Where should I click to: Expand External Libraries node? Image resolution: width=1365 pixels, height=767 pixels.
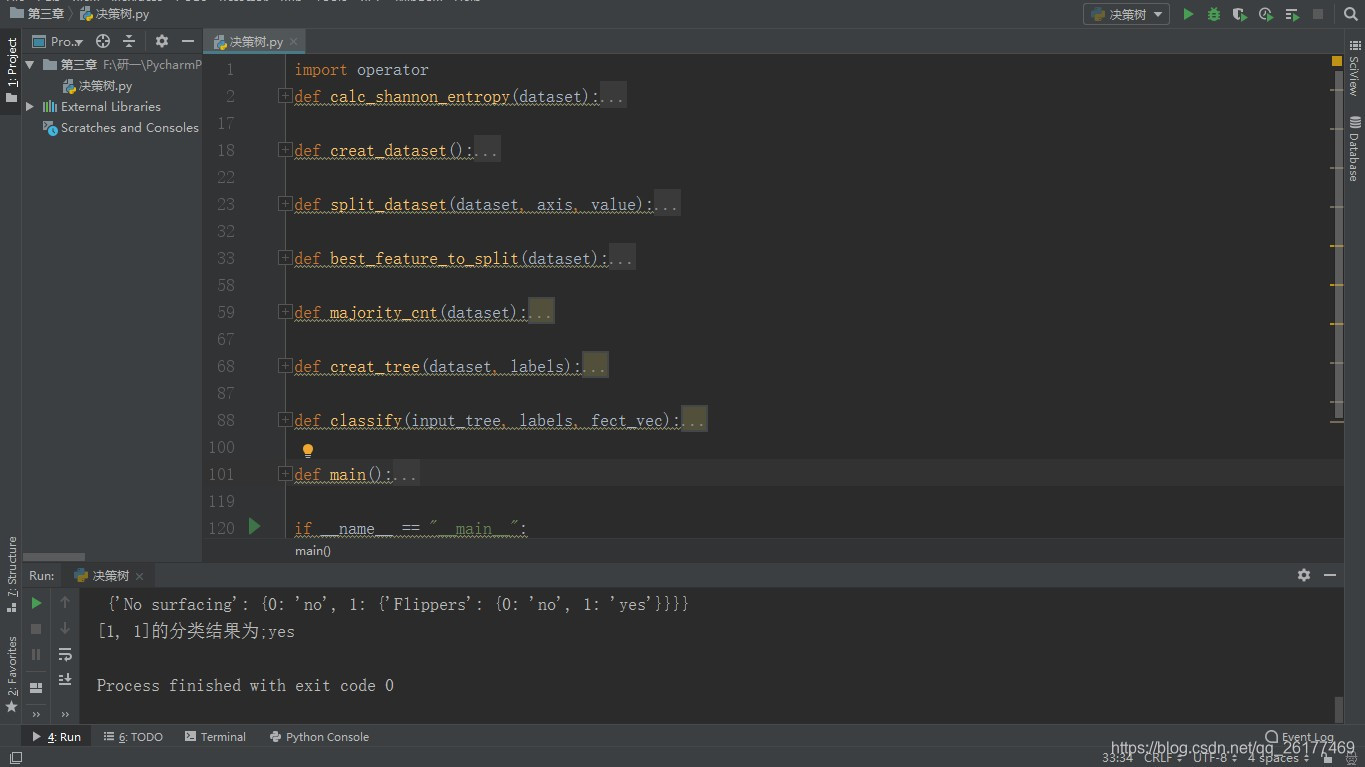pyautogui.click(x=30, y=106)
